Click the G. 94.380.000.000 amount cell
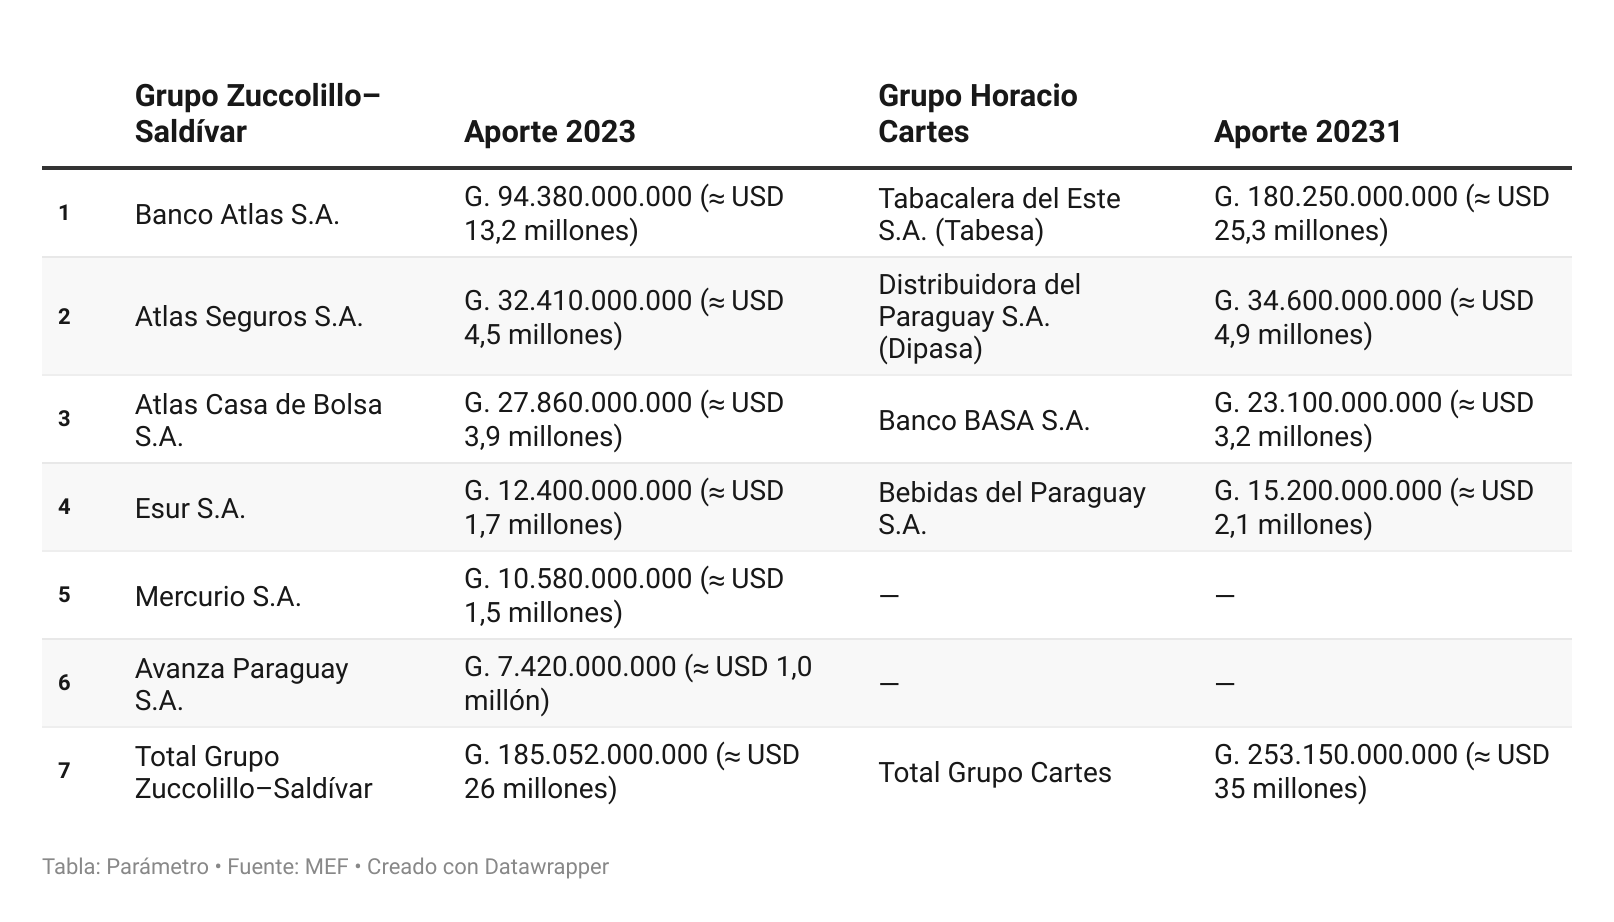 [623, 214]
